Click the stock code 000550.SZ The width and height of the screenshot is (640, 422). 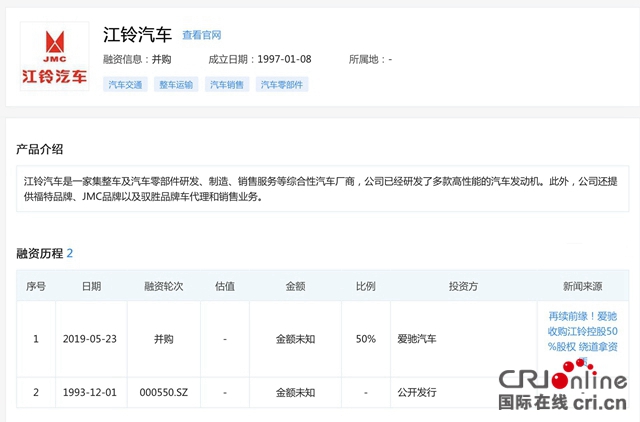(164, 393)
